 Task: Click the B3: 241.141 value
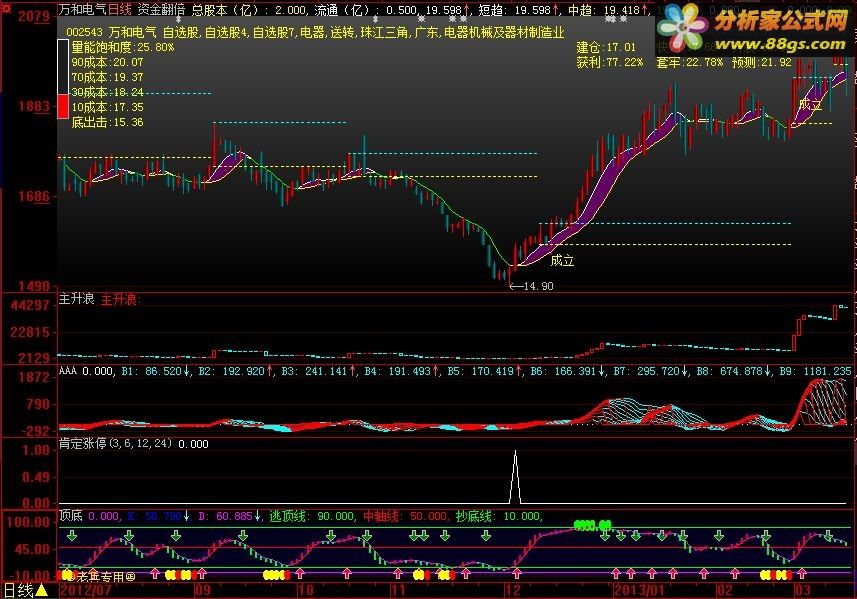coord(319,372)
